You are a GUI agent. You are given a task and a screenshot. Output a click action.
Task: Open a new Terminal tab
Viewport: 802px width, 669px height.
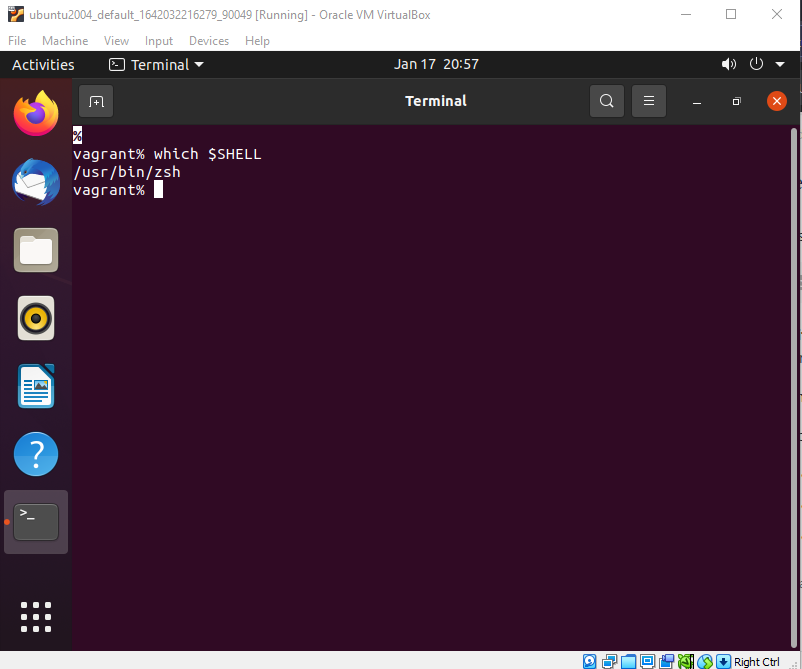click(x=96, y=101)
